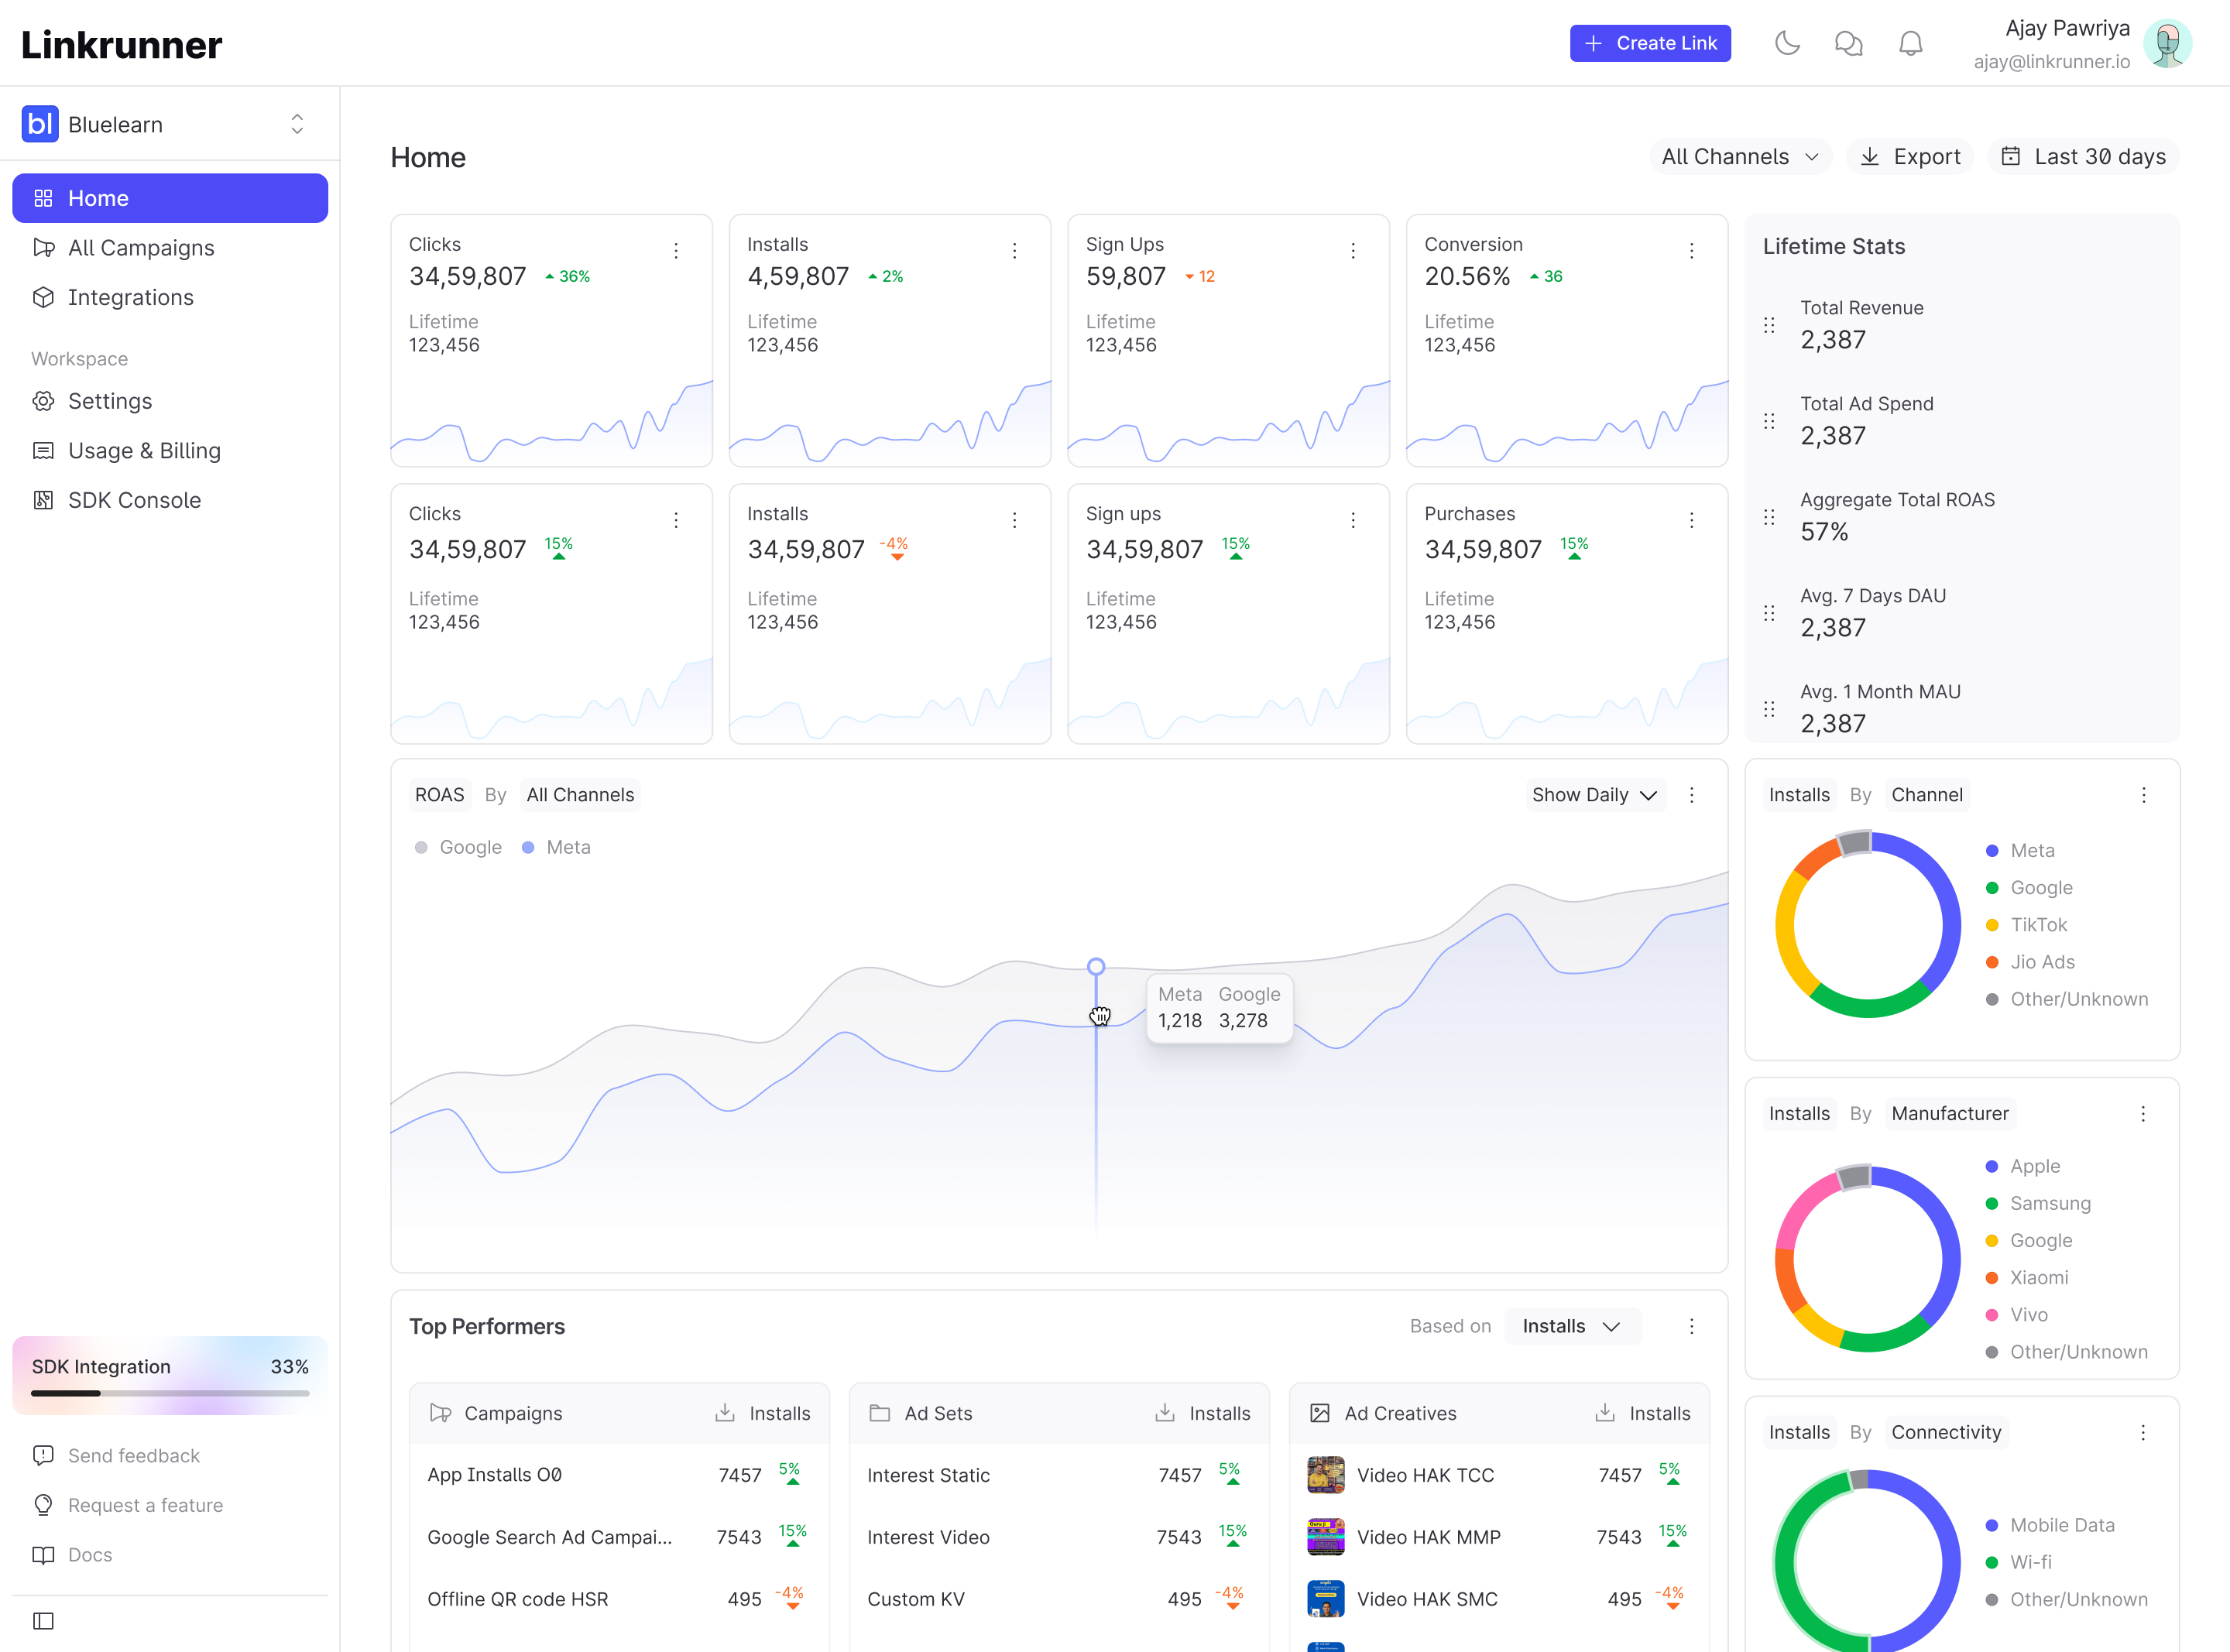2230x1652 pixels.
Task: Open the Based on Installs dropdown
Action: [1571, 1326]
